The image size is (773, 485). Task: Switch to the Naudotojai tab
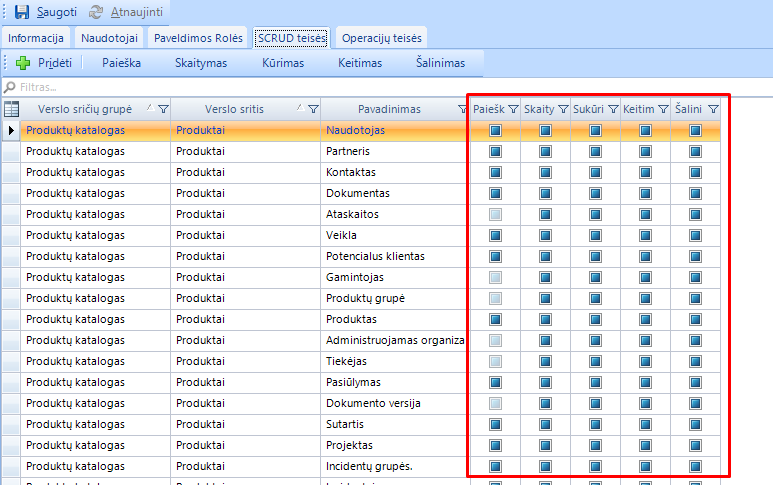coord(109,38)
